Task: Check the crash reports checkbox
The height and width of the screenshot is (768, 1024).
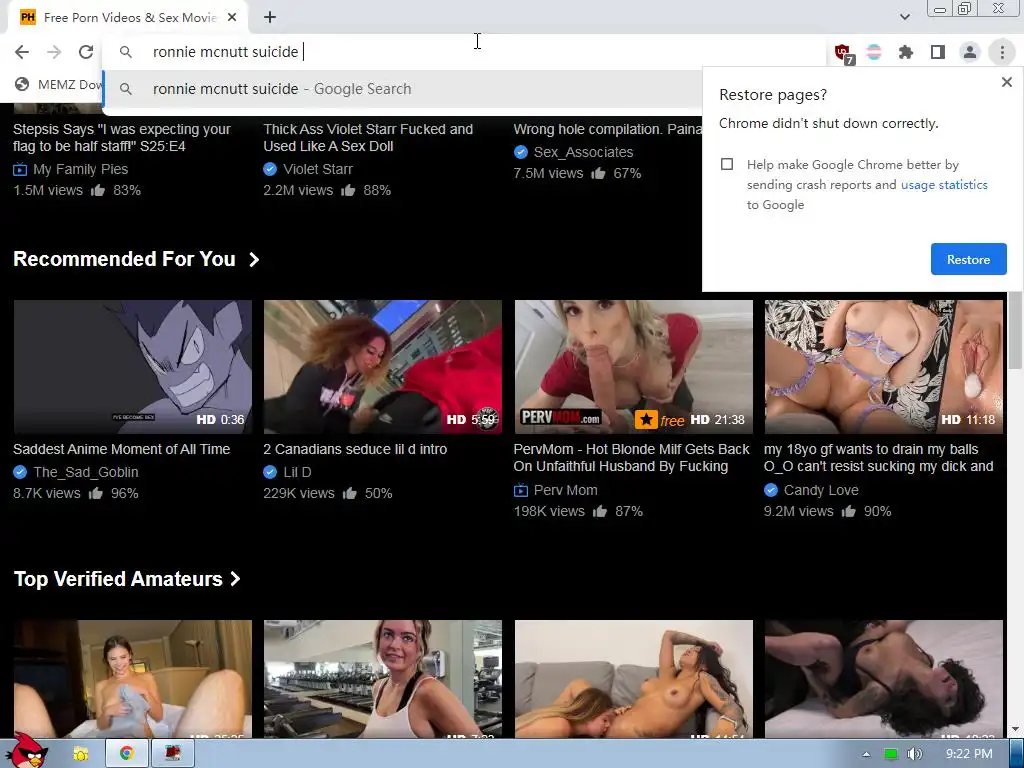Action: pos(727,164)
